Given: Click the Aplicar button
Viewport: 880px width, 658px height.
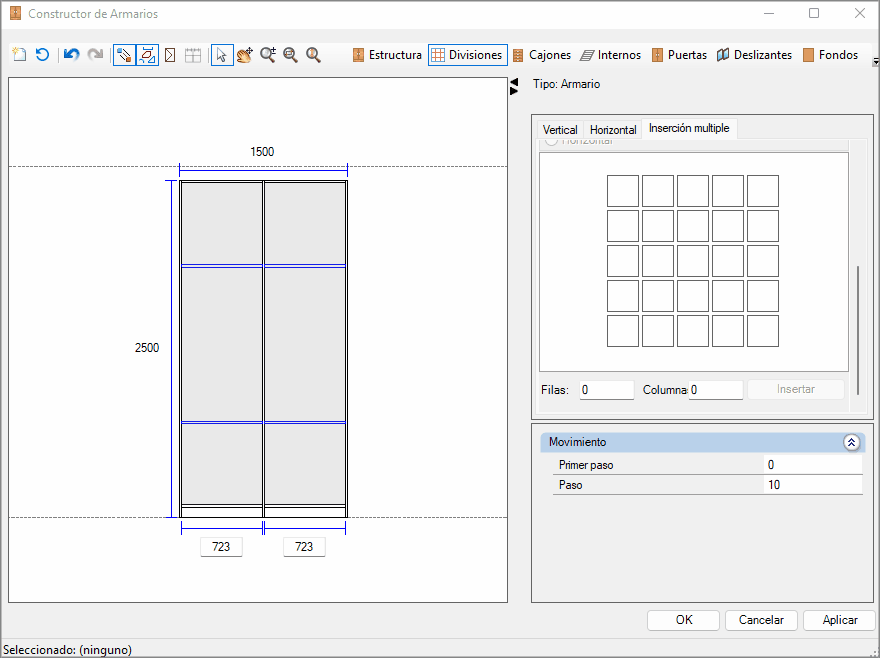Looking at the screenshot, I should pos(840,620).
